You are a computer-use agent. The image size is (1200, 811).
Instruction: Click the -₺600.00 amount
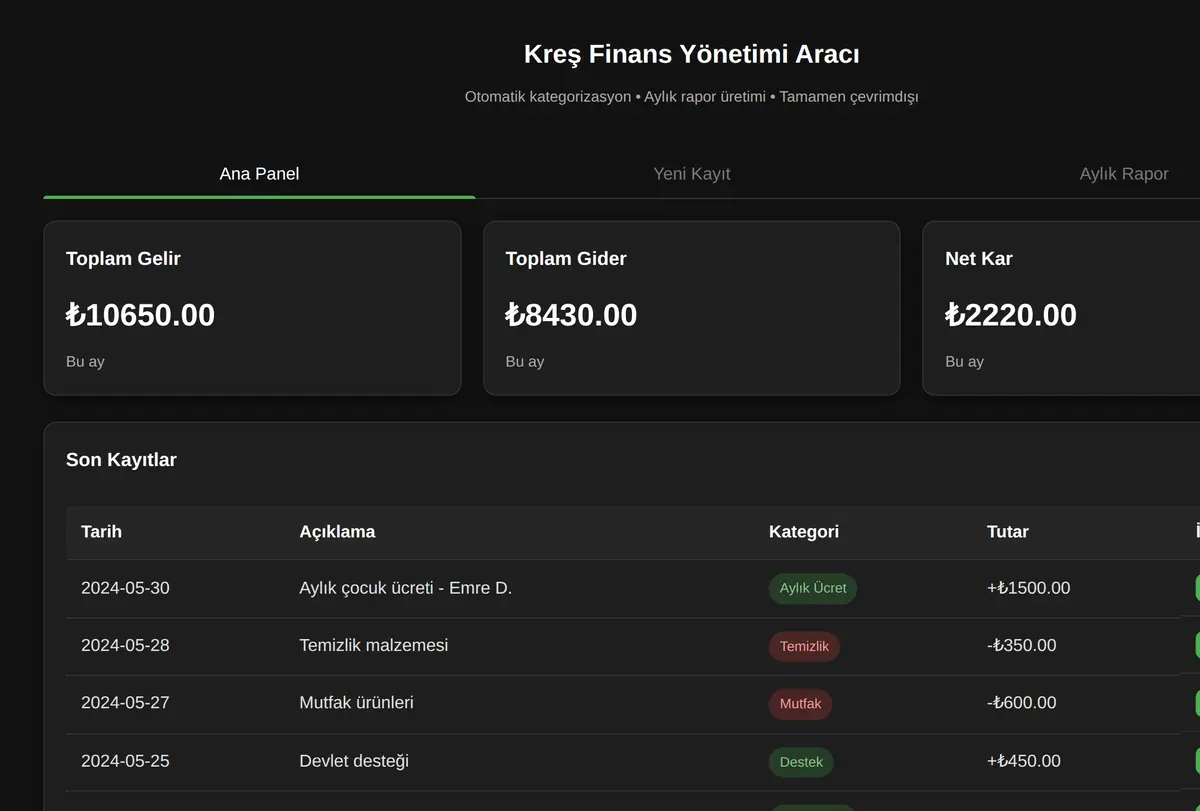coord(1021,703)
